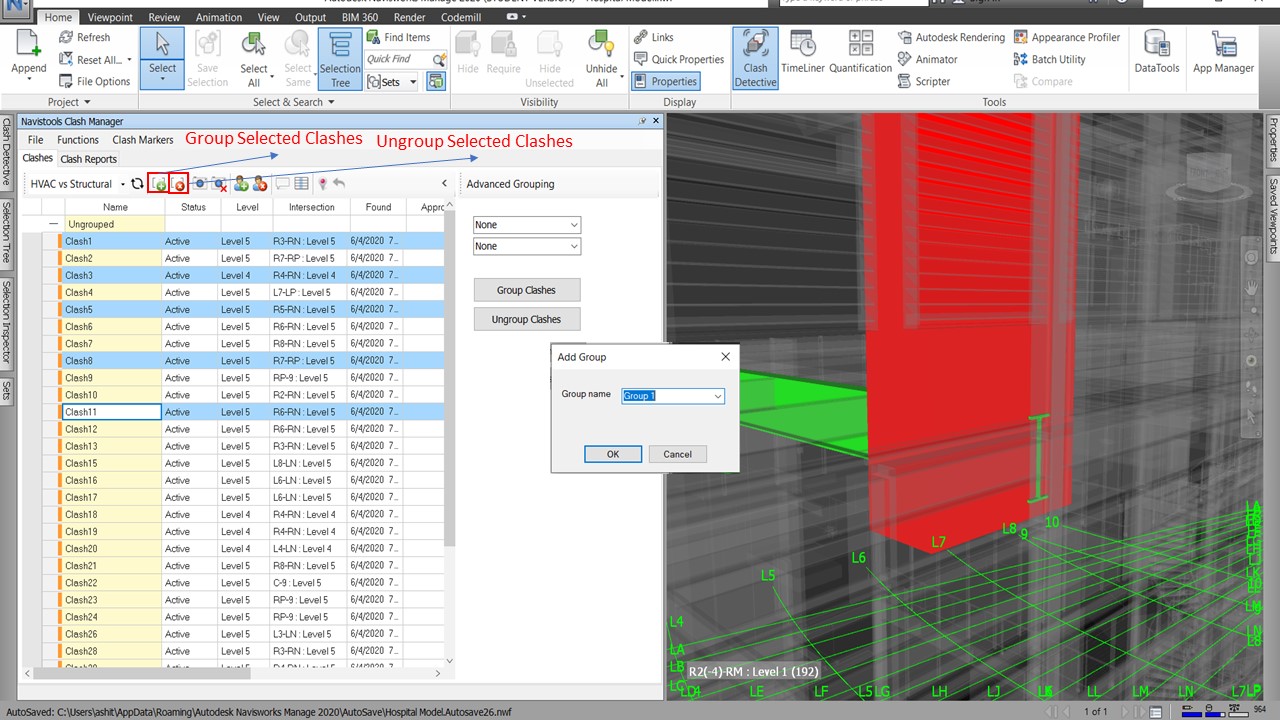The image size is (1280, 720).
Task: Click the Ungroup Clashes button
Action: click(x=526, y=319)
